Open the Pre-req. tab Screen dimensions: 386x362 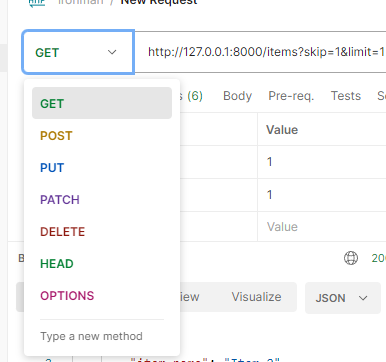(291, 96)
